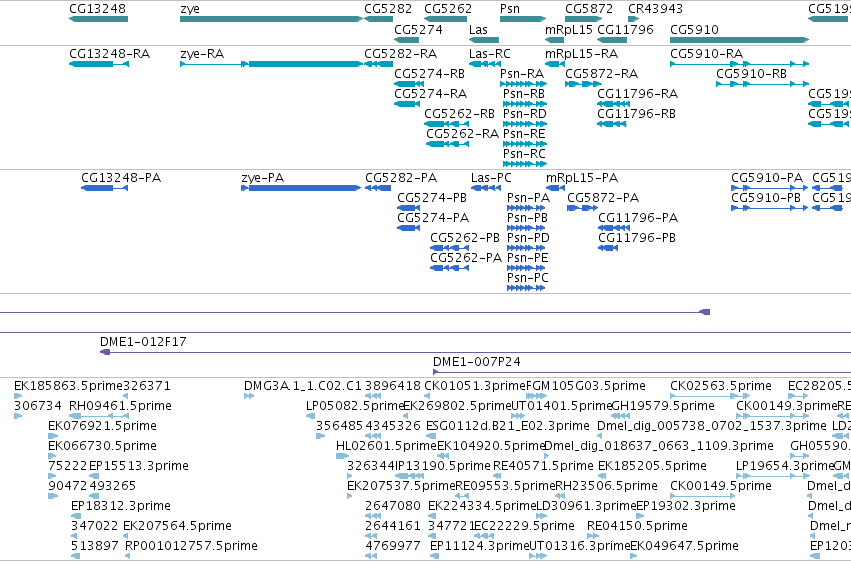
Task: Open the Psn-PC protein label
Action: 528,278
